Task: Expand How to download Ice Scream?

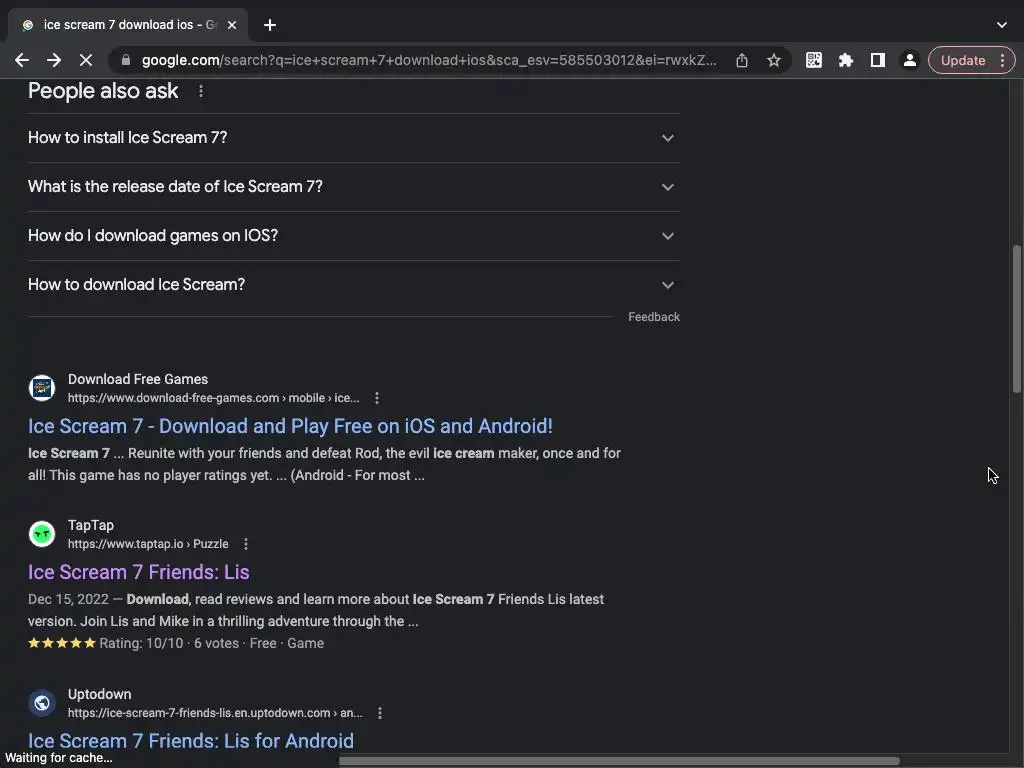Action: (x=353, y=285)
